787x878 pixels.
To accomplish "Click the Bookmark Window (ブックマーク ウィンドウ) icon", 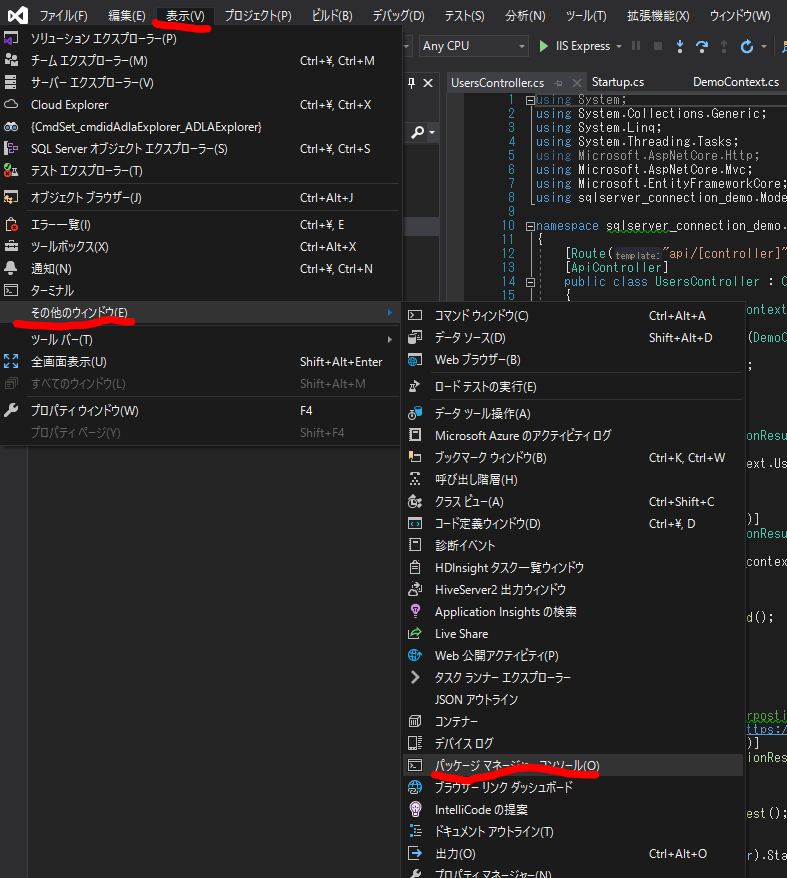I will coord(415,457).
